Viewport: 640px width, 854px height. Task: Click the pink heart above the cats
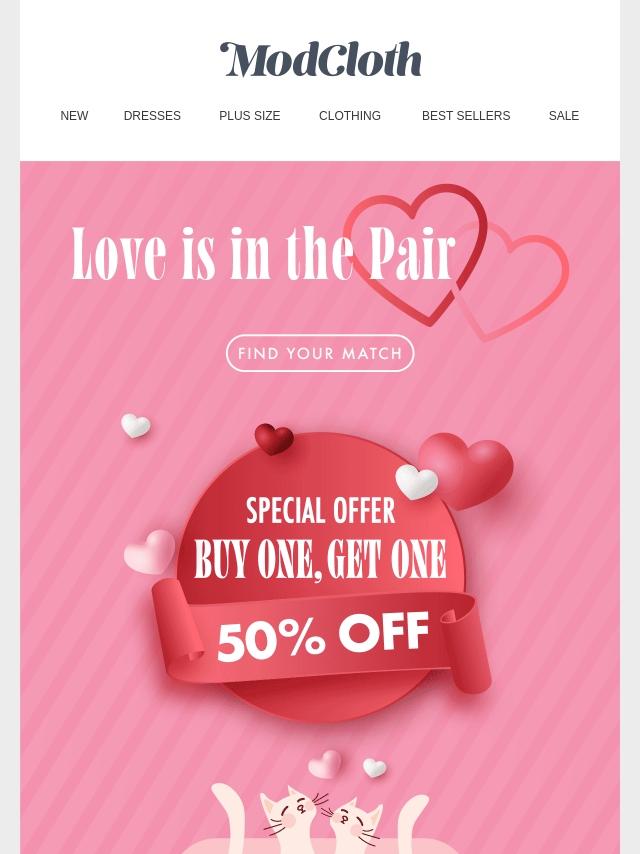[325, 764]
